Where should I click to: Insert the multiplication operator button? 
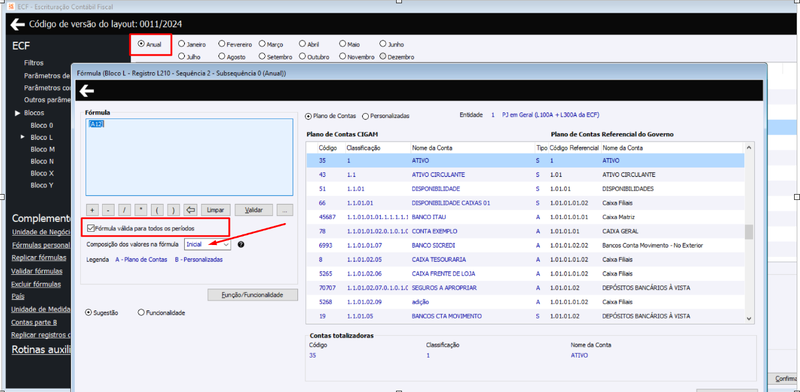click(x=141, y=210)
